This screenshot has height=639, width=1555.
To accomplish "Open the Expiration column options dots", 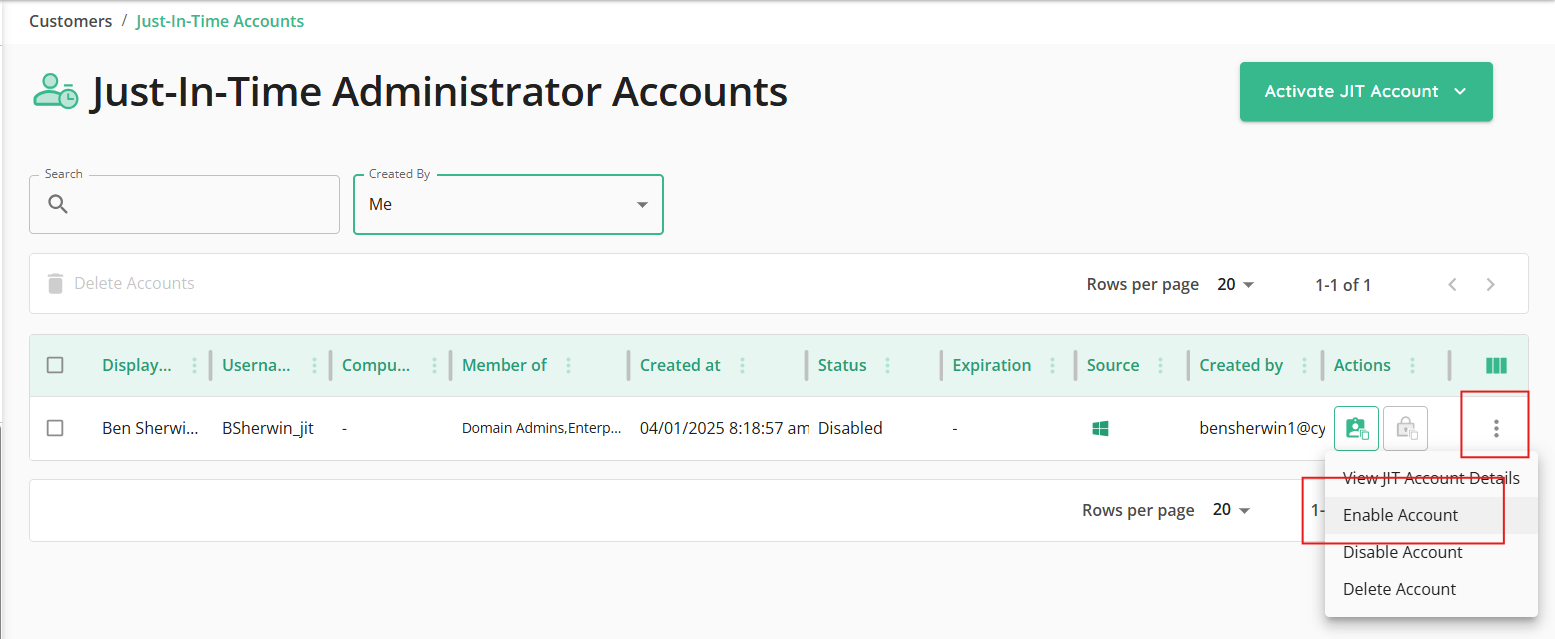I will coord(1052,366).
